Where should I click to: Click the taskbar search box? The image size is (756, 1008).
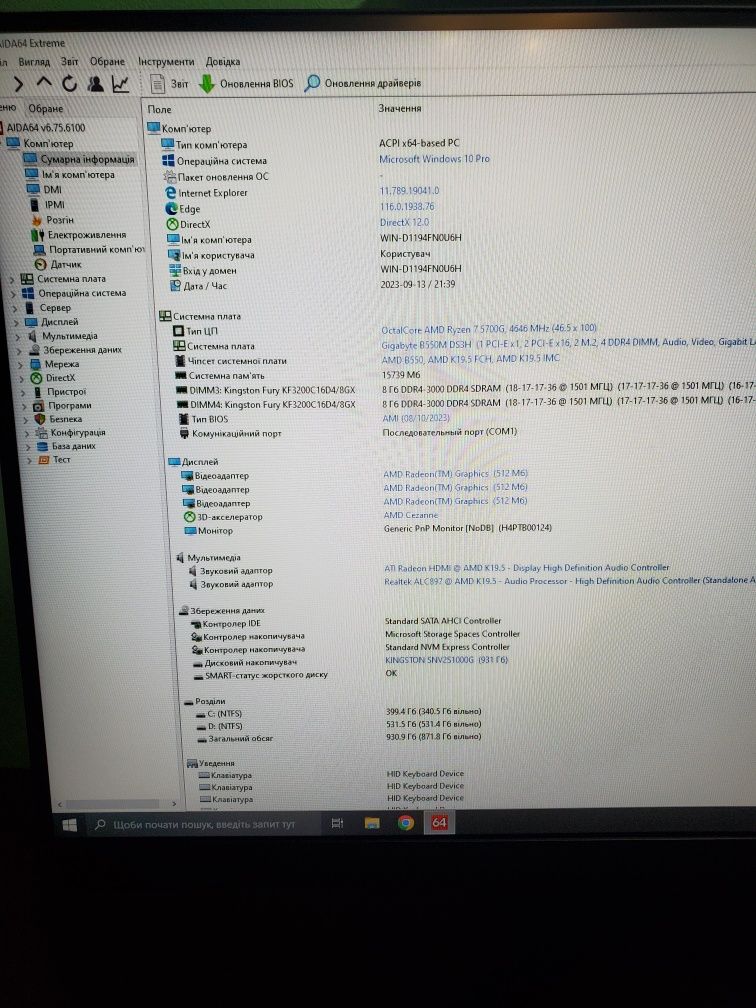click(x=204, y=824)
